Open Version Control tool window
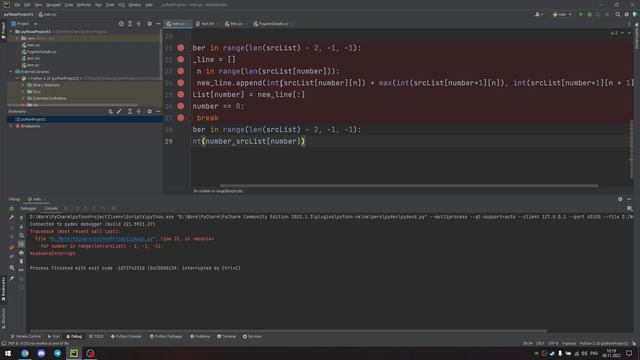The image size is (640, 360). tap(25, 337)
